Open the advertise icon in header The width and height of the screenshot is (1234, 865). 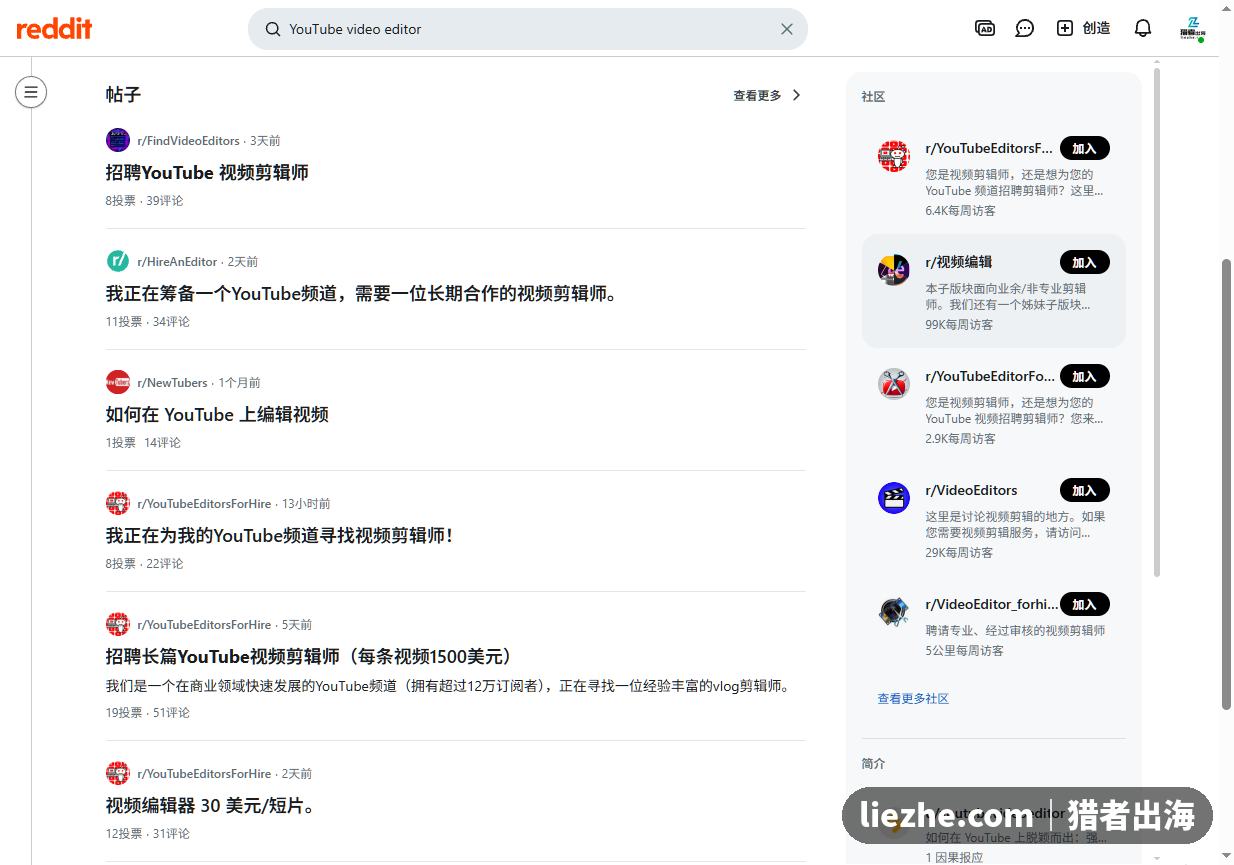coord(985,28)
